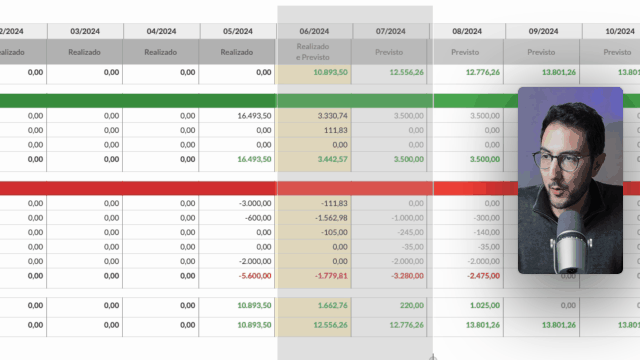Screen dimensions: 640x360
Task: Click the -140,00 forecast expense cell
Action: [487, 232]
